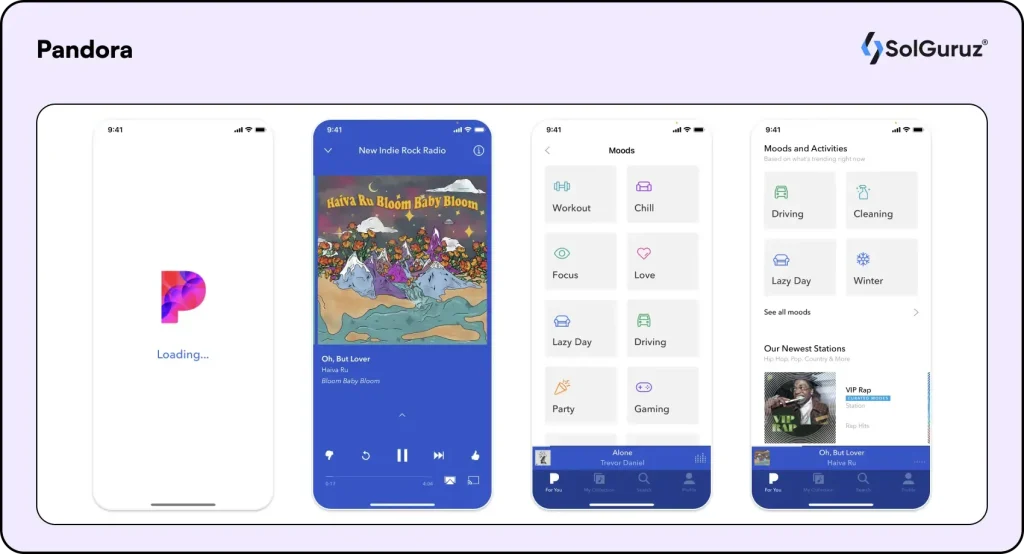The image size is (1024, 554).
Task: Collapse player with the down chevron
Action: (328, 150)
